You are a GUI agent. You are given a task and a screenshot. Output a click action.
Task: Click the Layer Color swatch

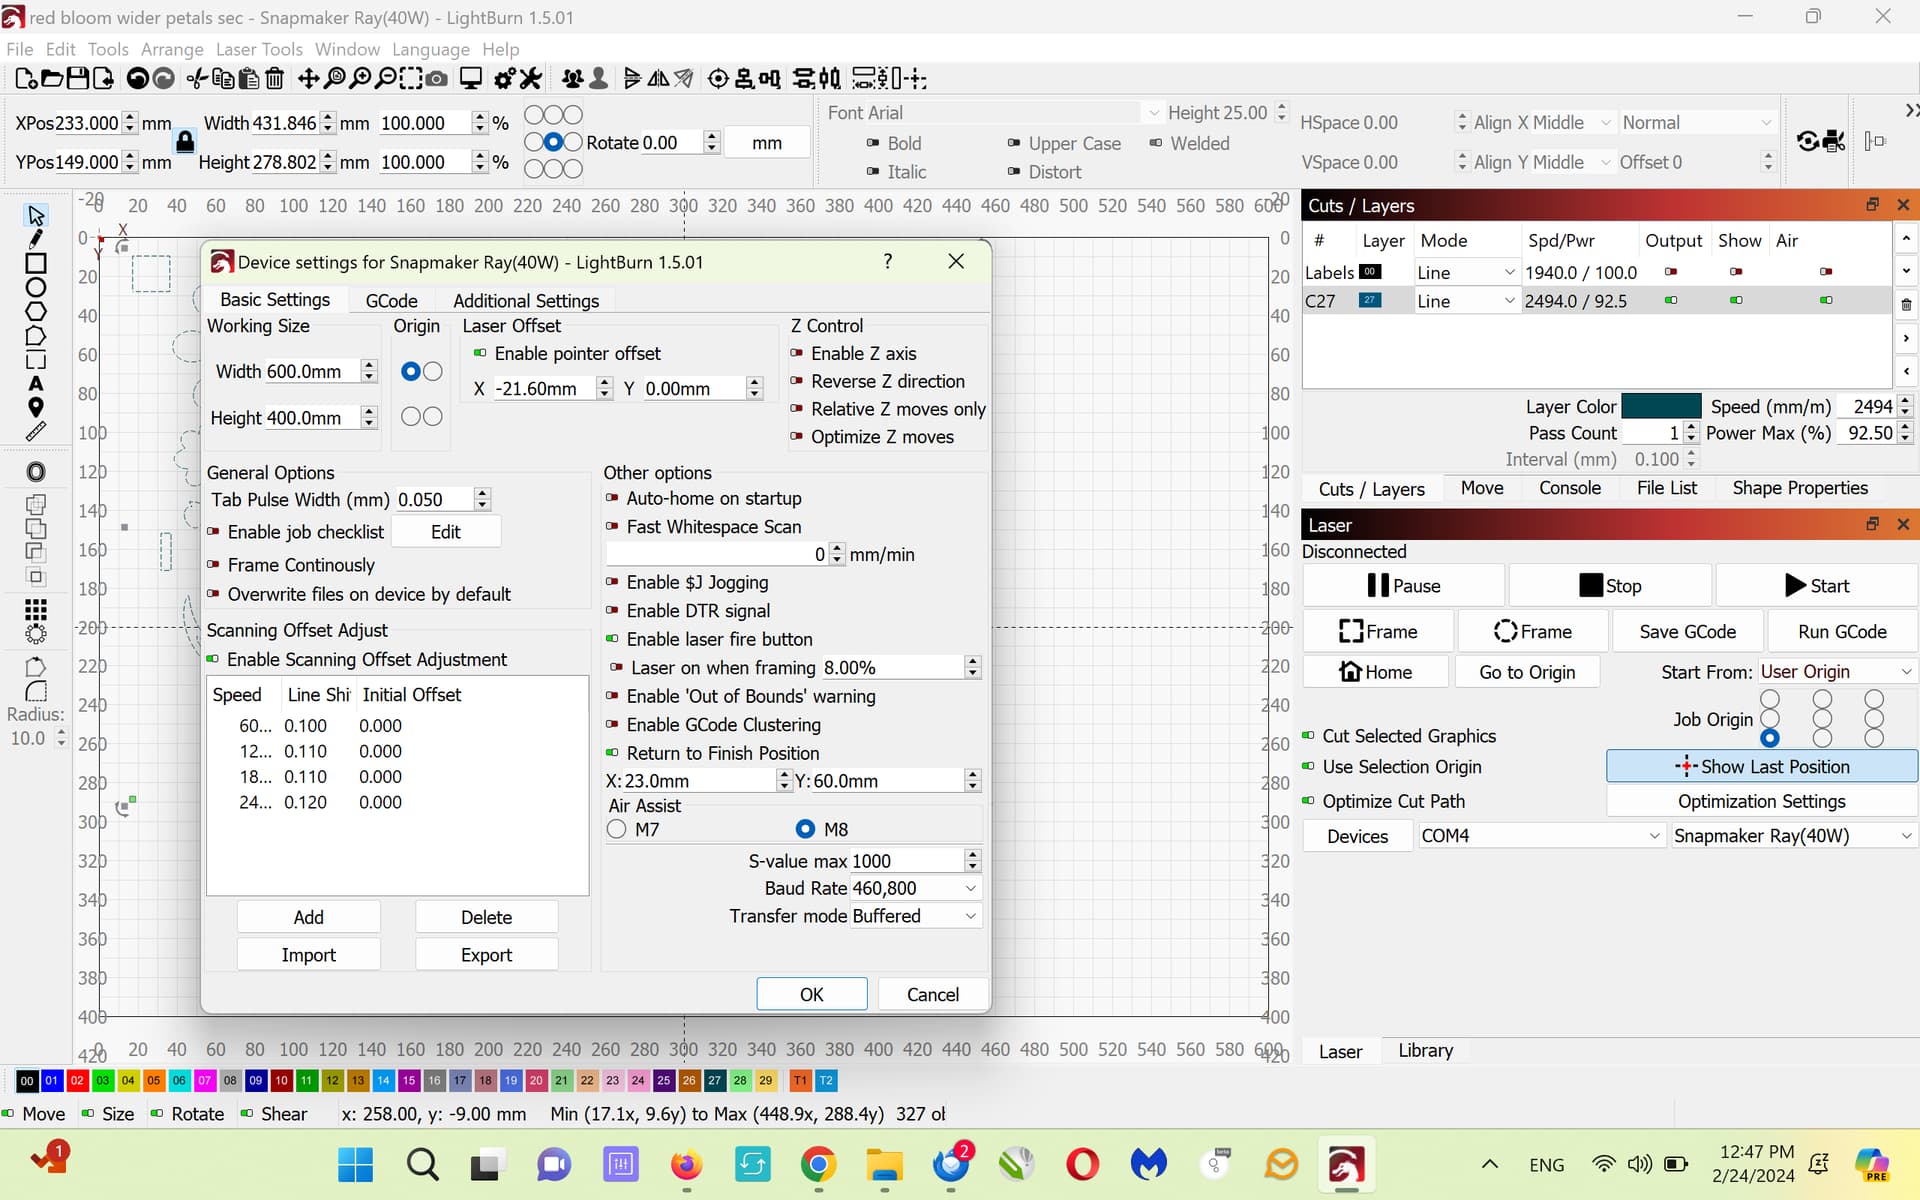(x=1660, y=407)
